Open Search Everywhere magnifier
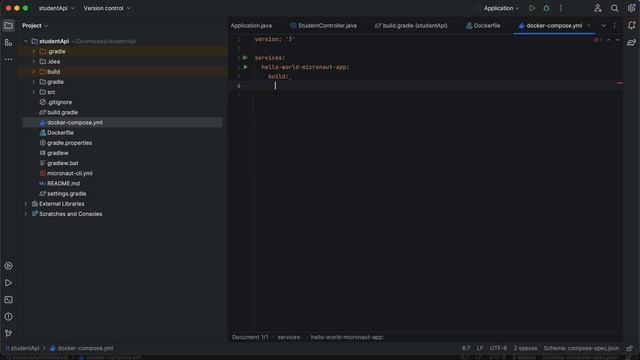640x360 pixels. [614, 8]
